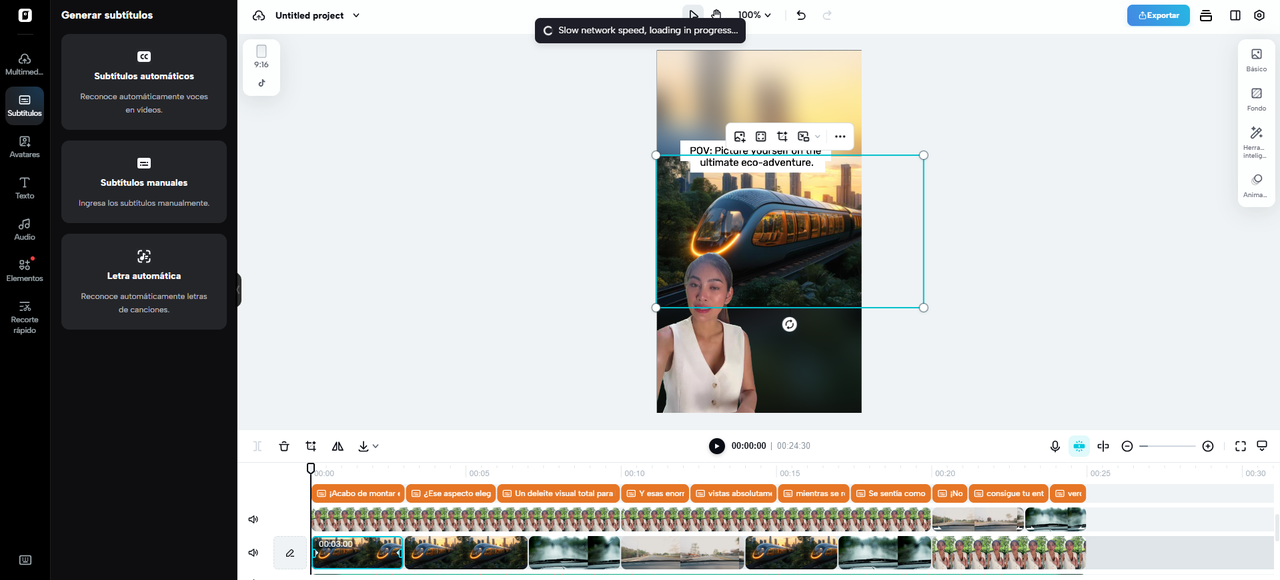Click the mirror flip icon in the timeline toolbar
The height and width of the screenshot is (580, 1280).
pyautogui.click(x=337, y=446)
